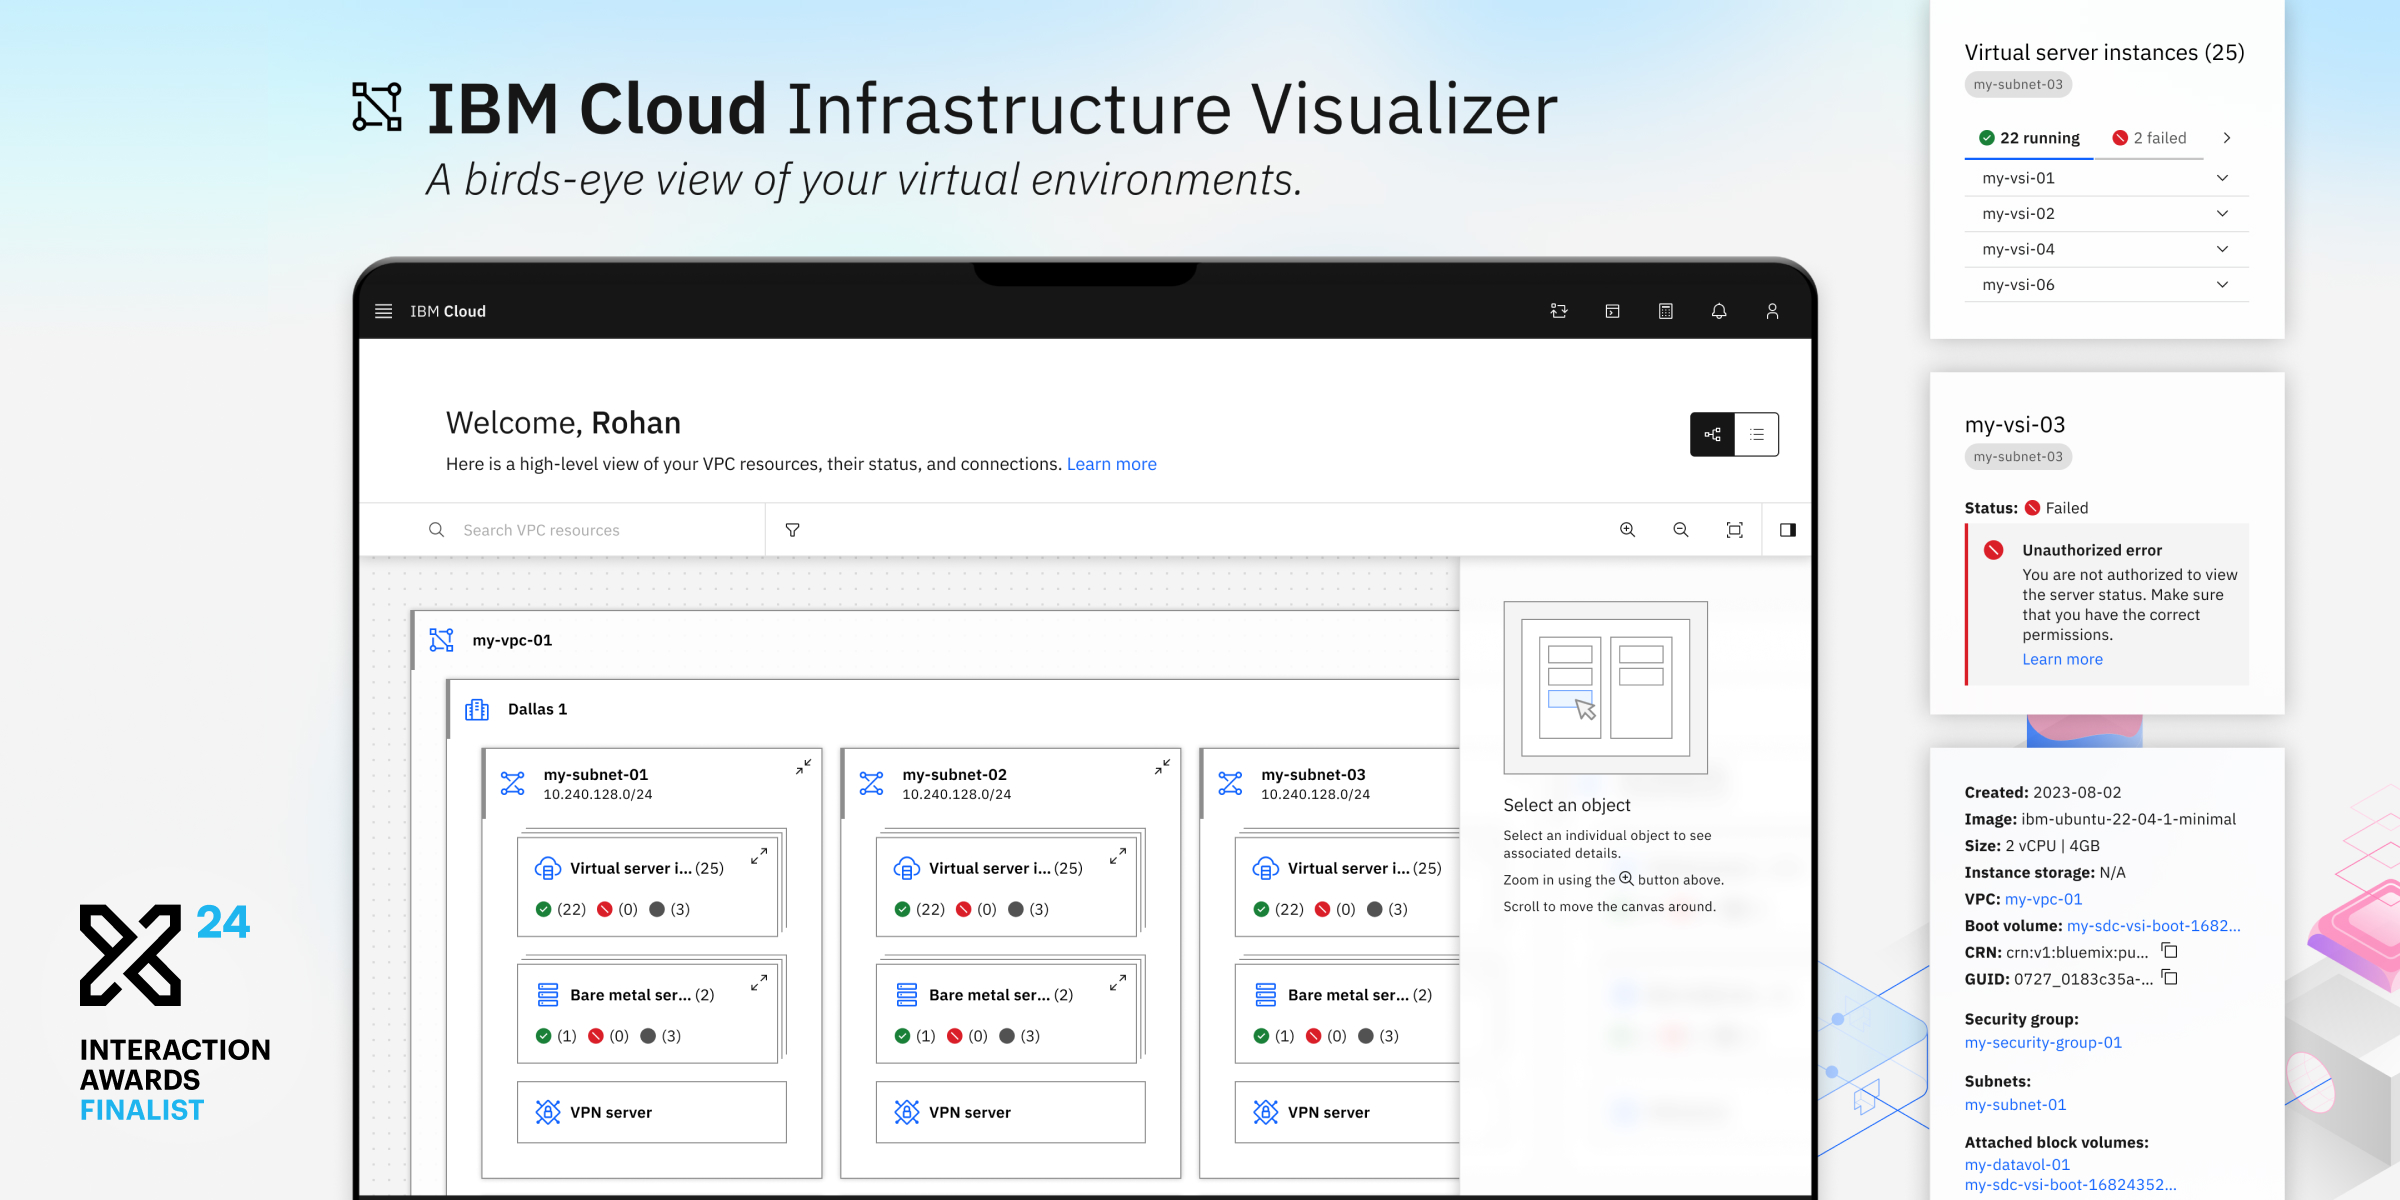Screen dimensions: 2400x1200
Task: Toggle the side details panel
Action: pyautogui.click(x=1788, y=530)
